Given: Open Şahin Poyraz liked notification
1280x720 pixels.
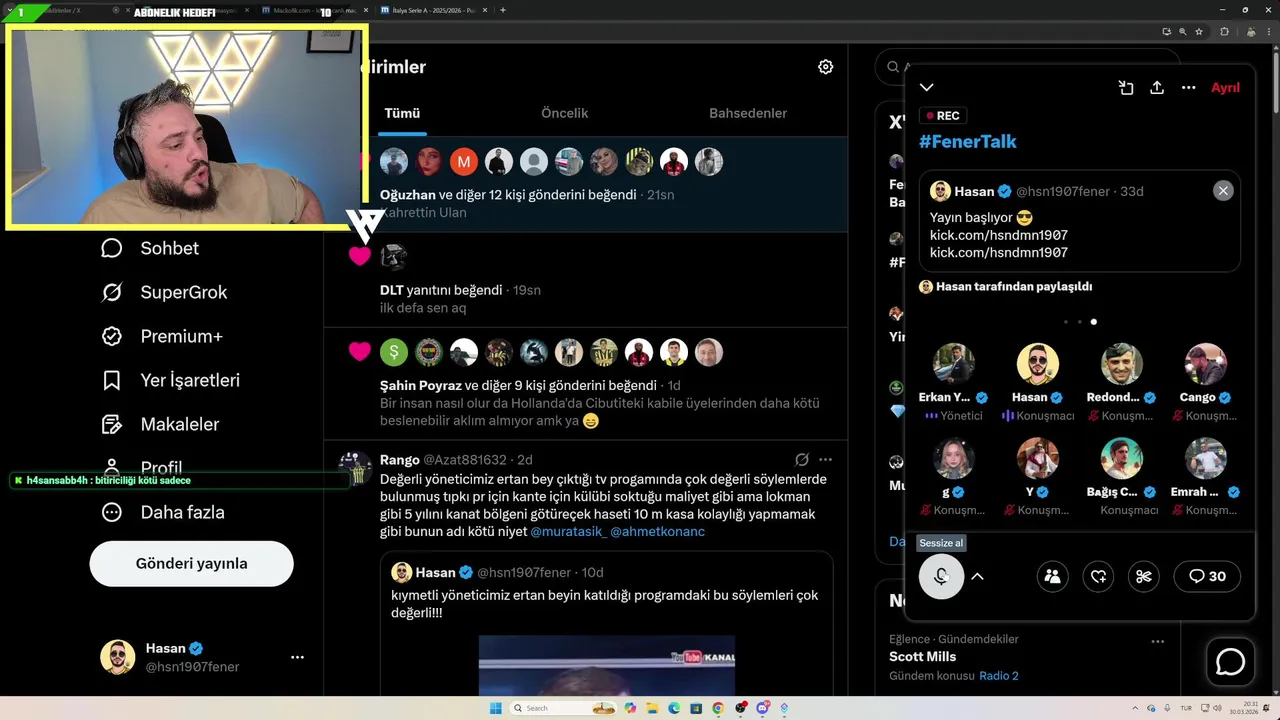Looking at the screenshot, I should click(x=586, y=384).
